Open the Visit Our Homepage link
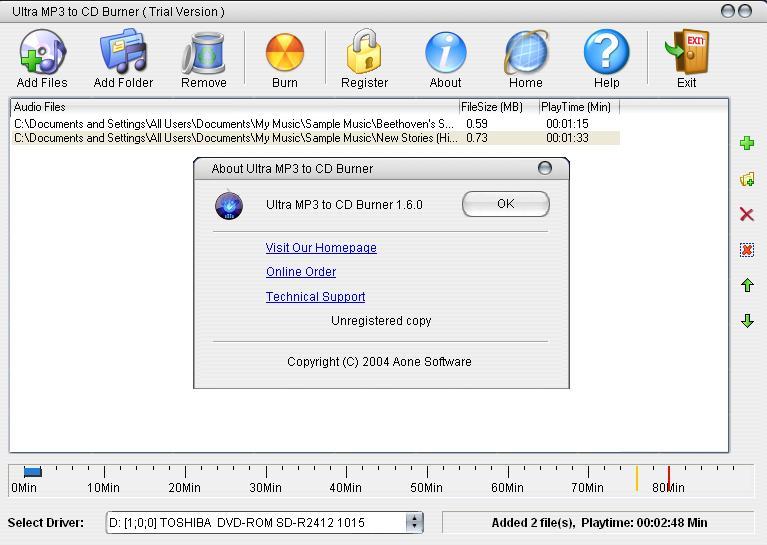Image resolution: width=767 pixels, height=545 pixels. tap(321, 248)
